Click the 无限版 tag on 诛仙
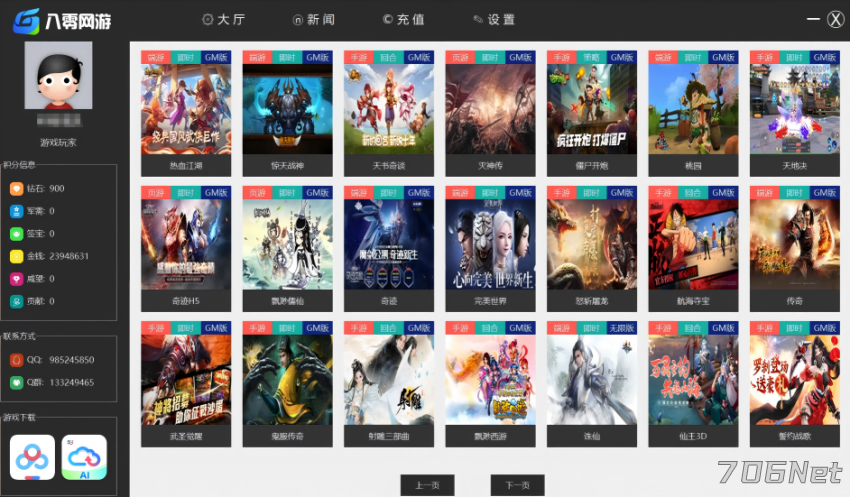Screen dimensions: 850x497 [x=621, y=328]
